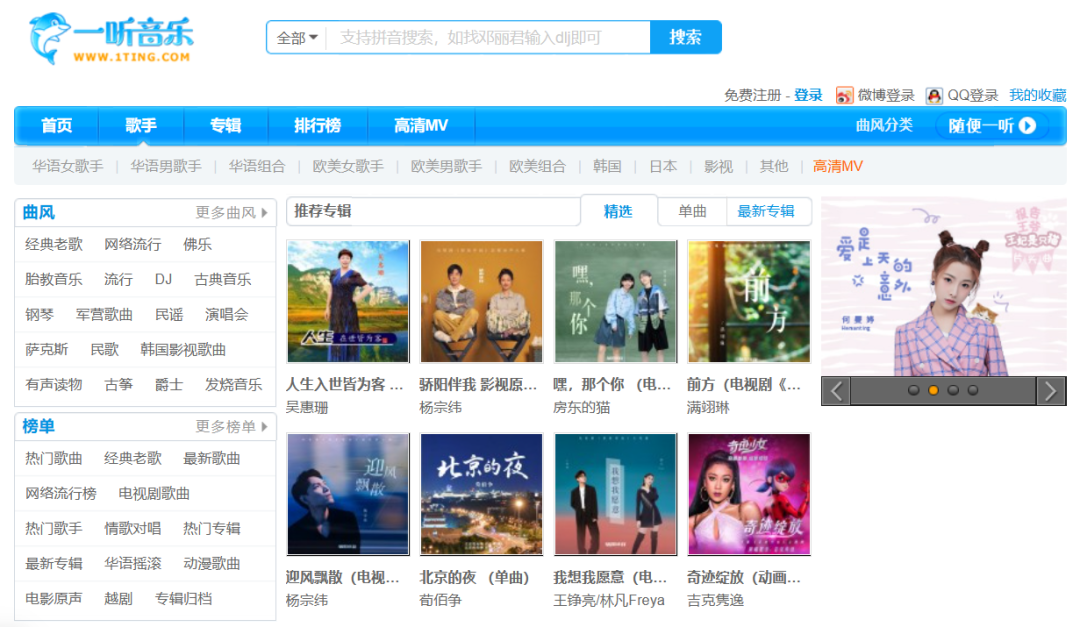Click the play arrow icon in 随便一听
Screen dimensions: 1080x627
[x=1027, y=125]
